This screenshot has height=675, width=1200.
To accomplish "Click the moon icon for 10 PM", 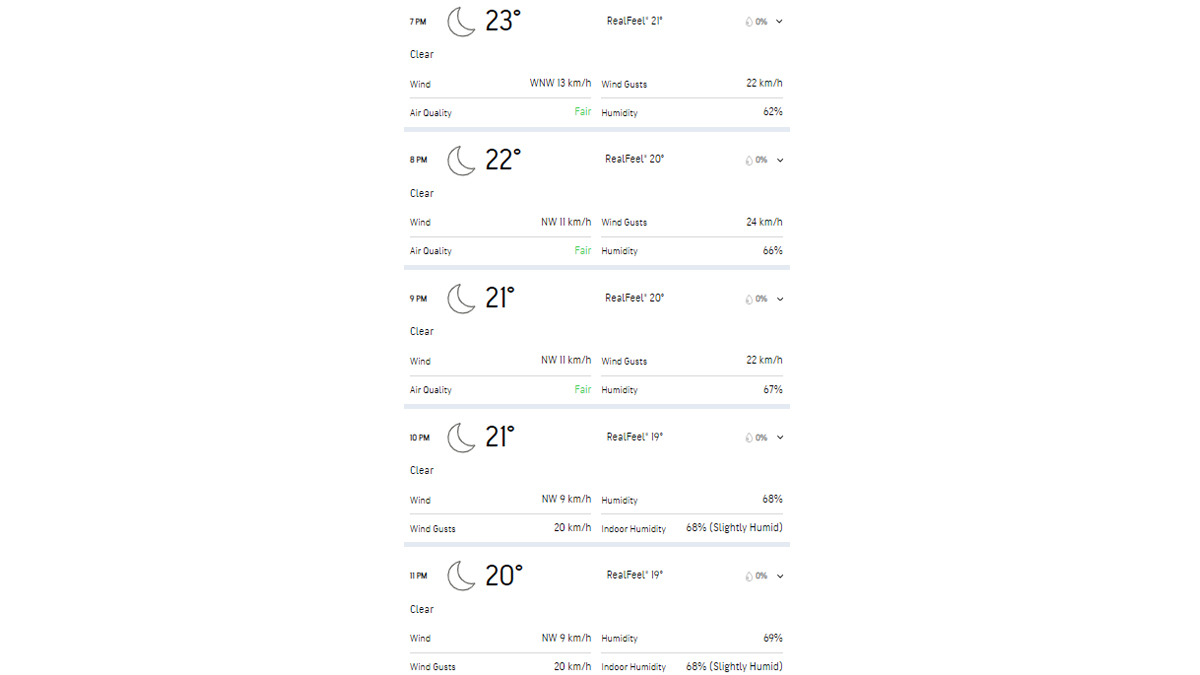I will coord(461,437).
